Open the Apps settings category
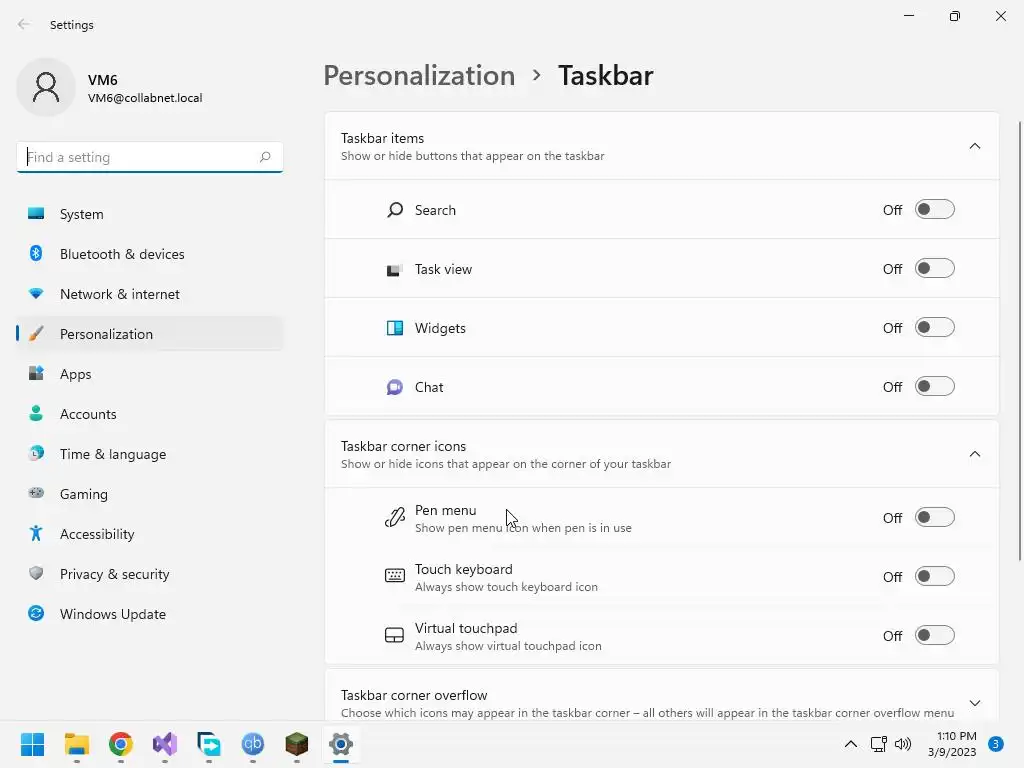Image resolution: width=1024 pixels, height=768 pixels. tap(150, 374)
